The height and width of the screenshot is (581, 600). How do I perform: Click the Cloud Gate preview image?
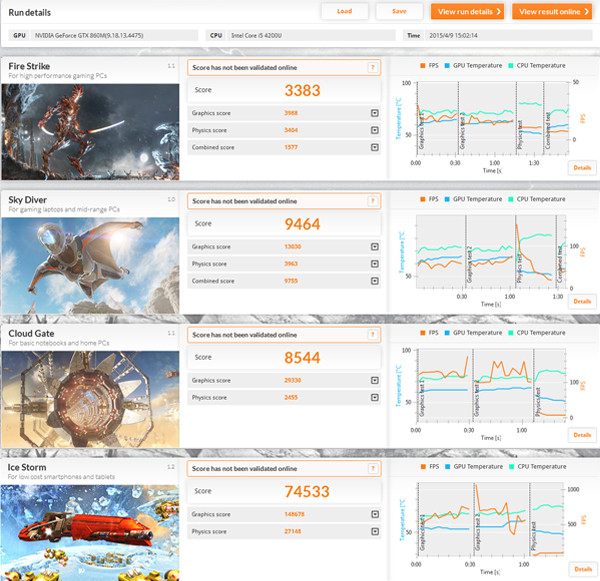[90, 399]
